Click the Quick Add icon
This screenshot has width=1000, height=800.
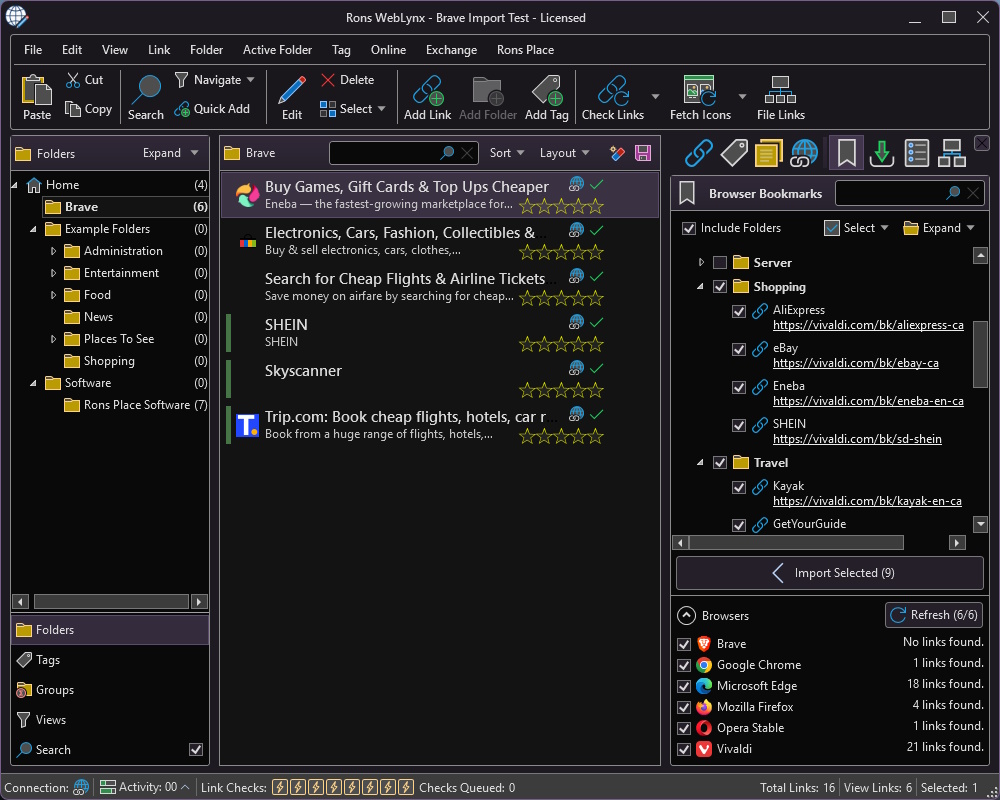point(182,109)
